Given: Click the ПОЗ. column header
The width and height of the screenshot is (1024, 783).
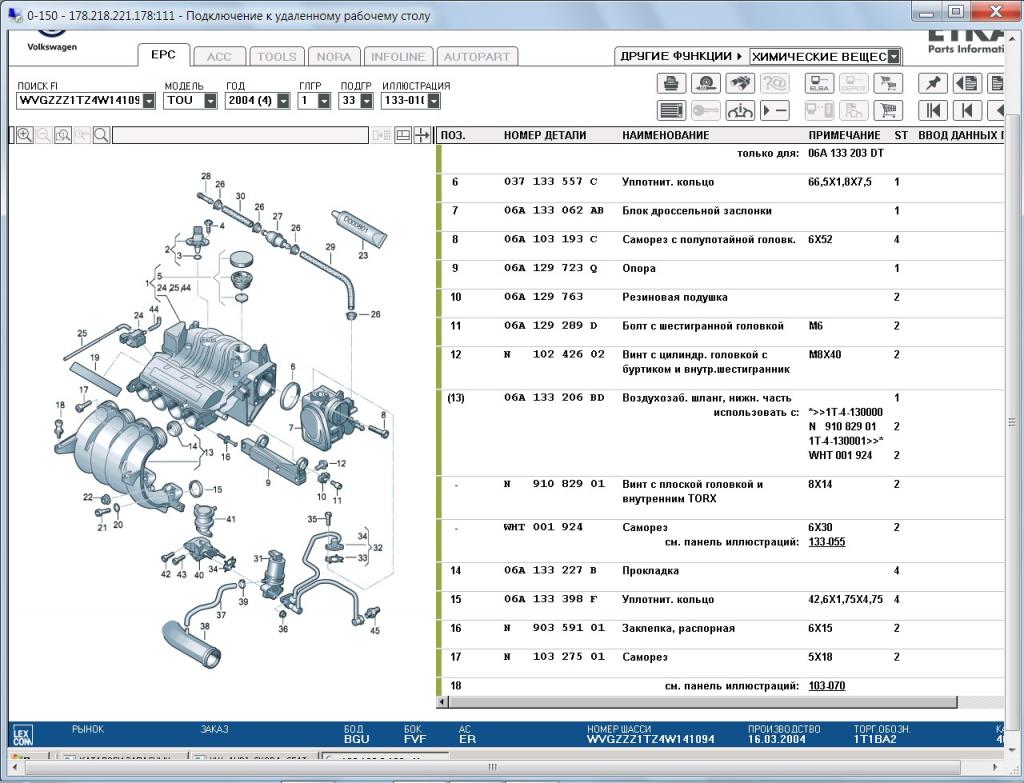Looking at the screenshot, I should tap(453, 135).
